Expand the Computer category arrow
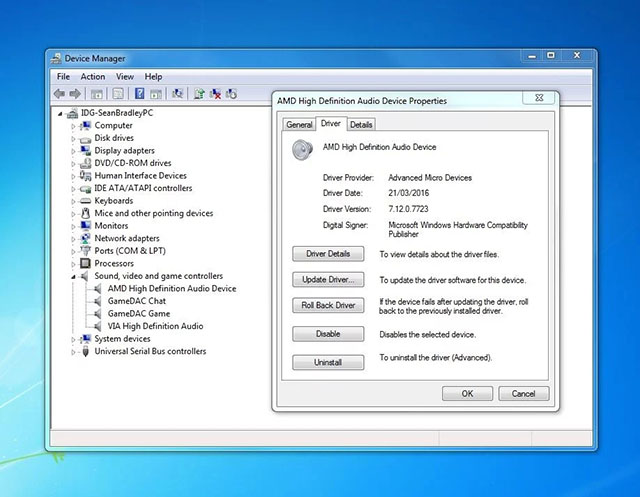Viewport: 640px width, 497px height. pyautogui.click(x=73, y=126)
